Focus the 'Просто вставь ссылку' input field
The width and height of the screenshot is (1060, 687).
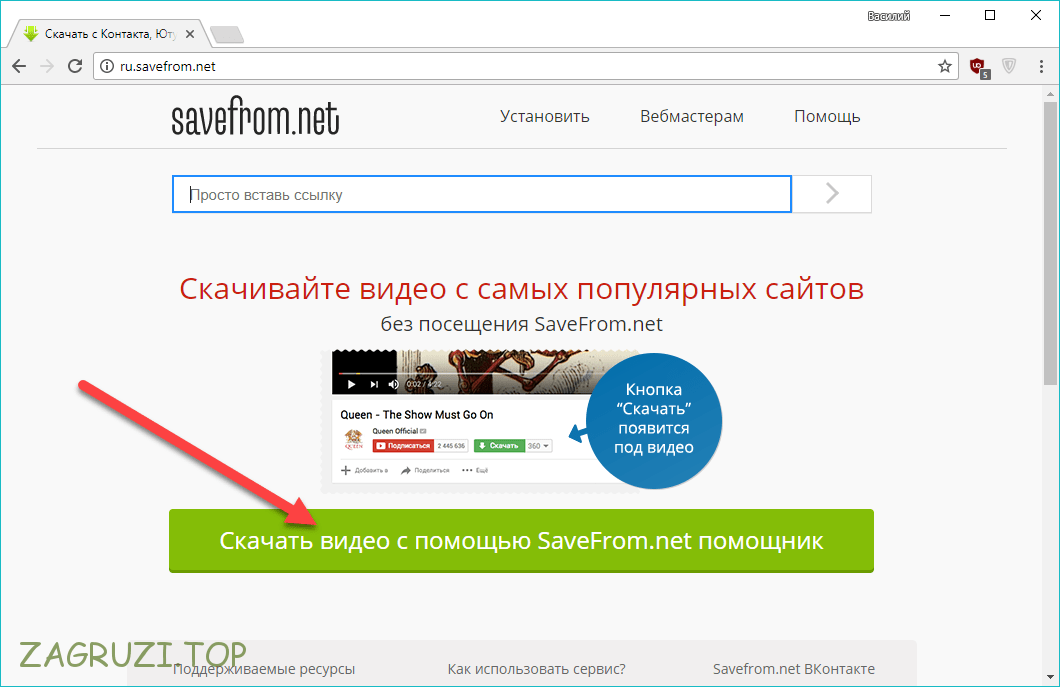481,194
